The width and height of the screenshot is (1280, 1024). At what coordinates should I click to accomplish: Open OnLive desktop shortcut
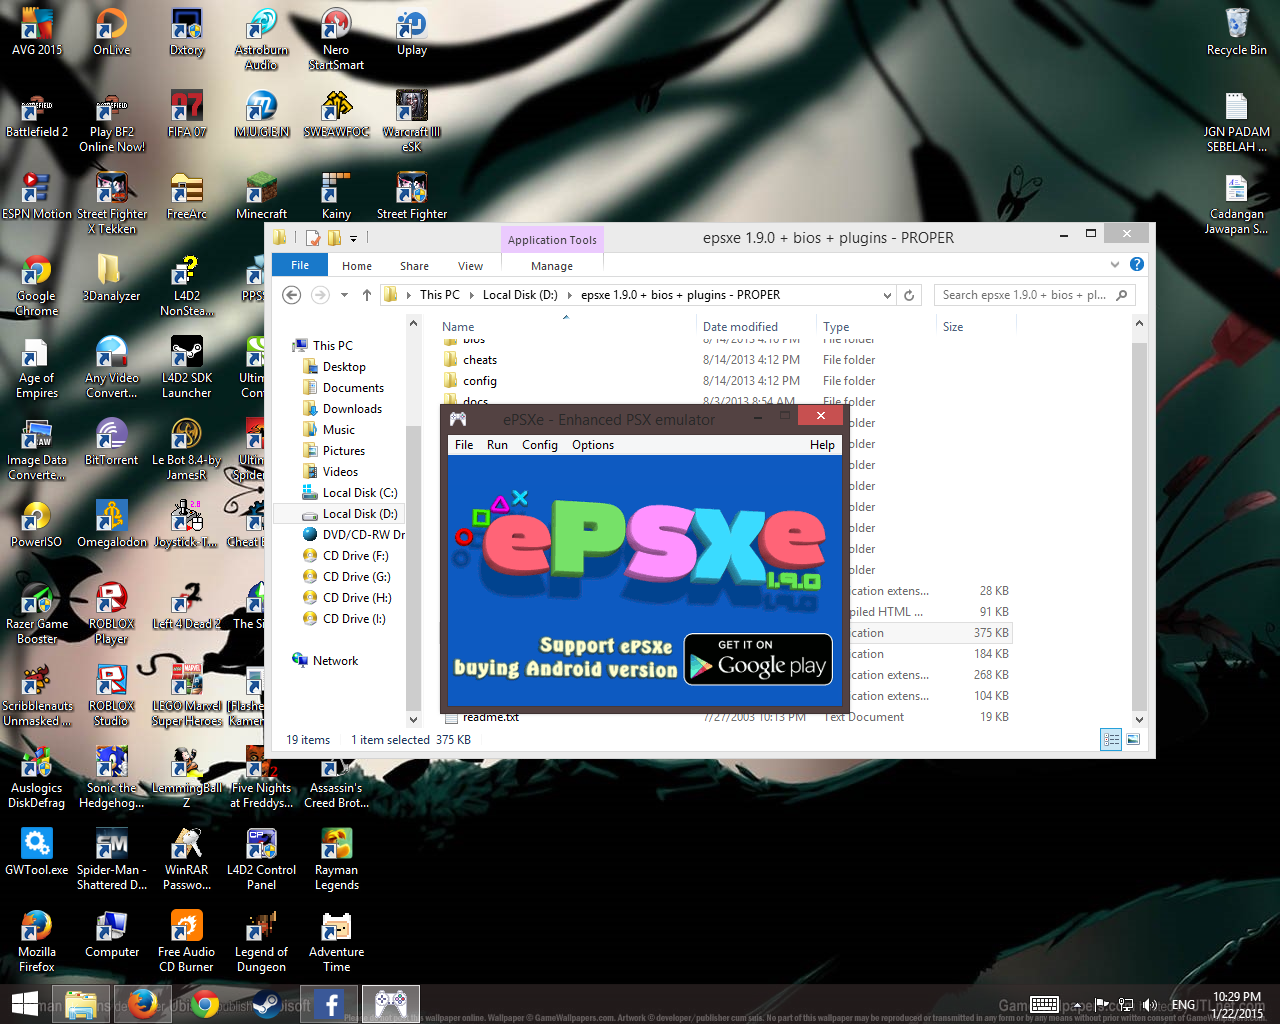point(112,31)
